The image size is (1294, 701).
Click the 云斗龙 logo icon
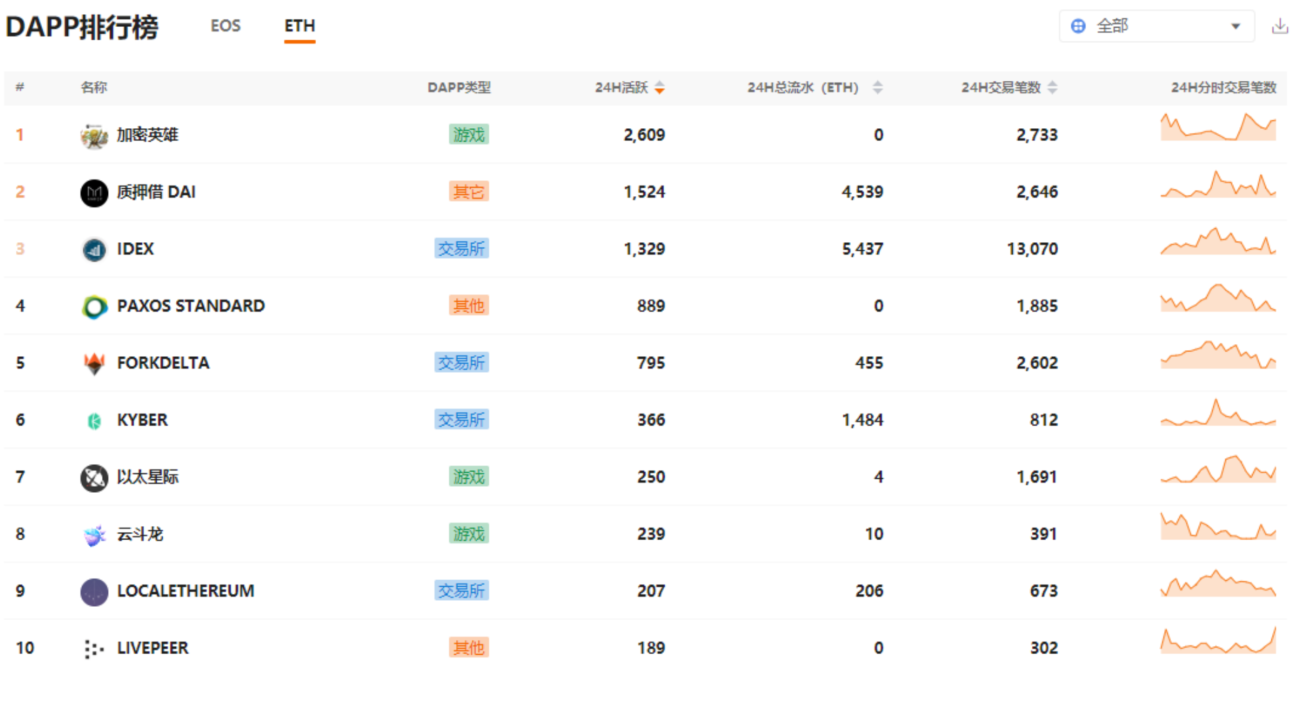click(94, 535)
